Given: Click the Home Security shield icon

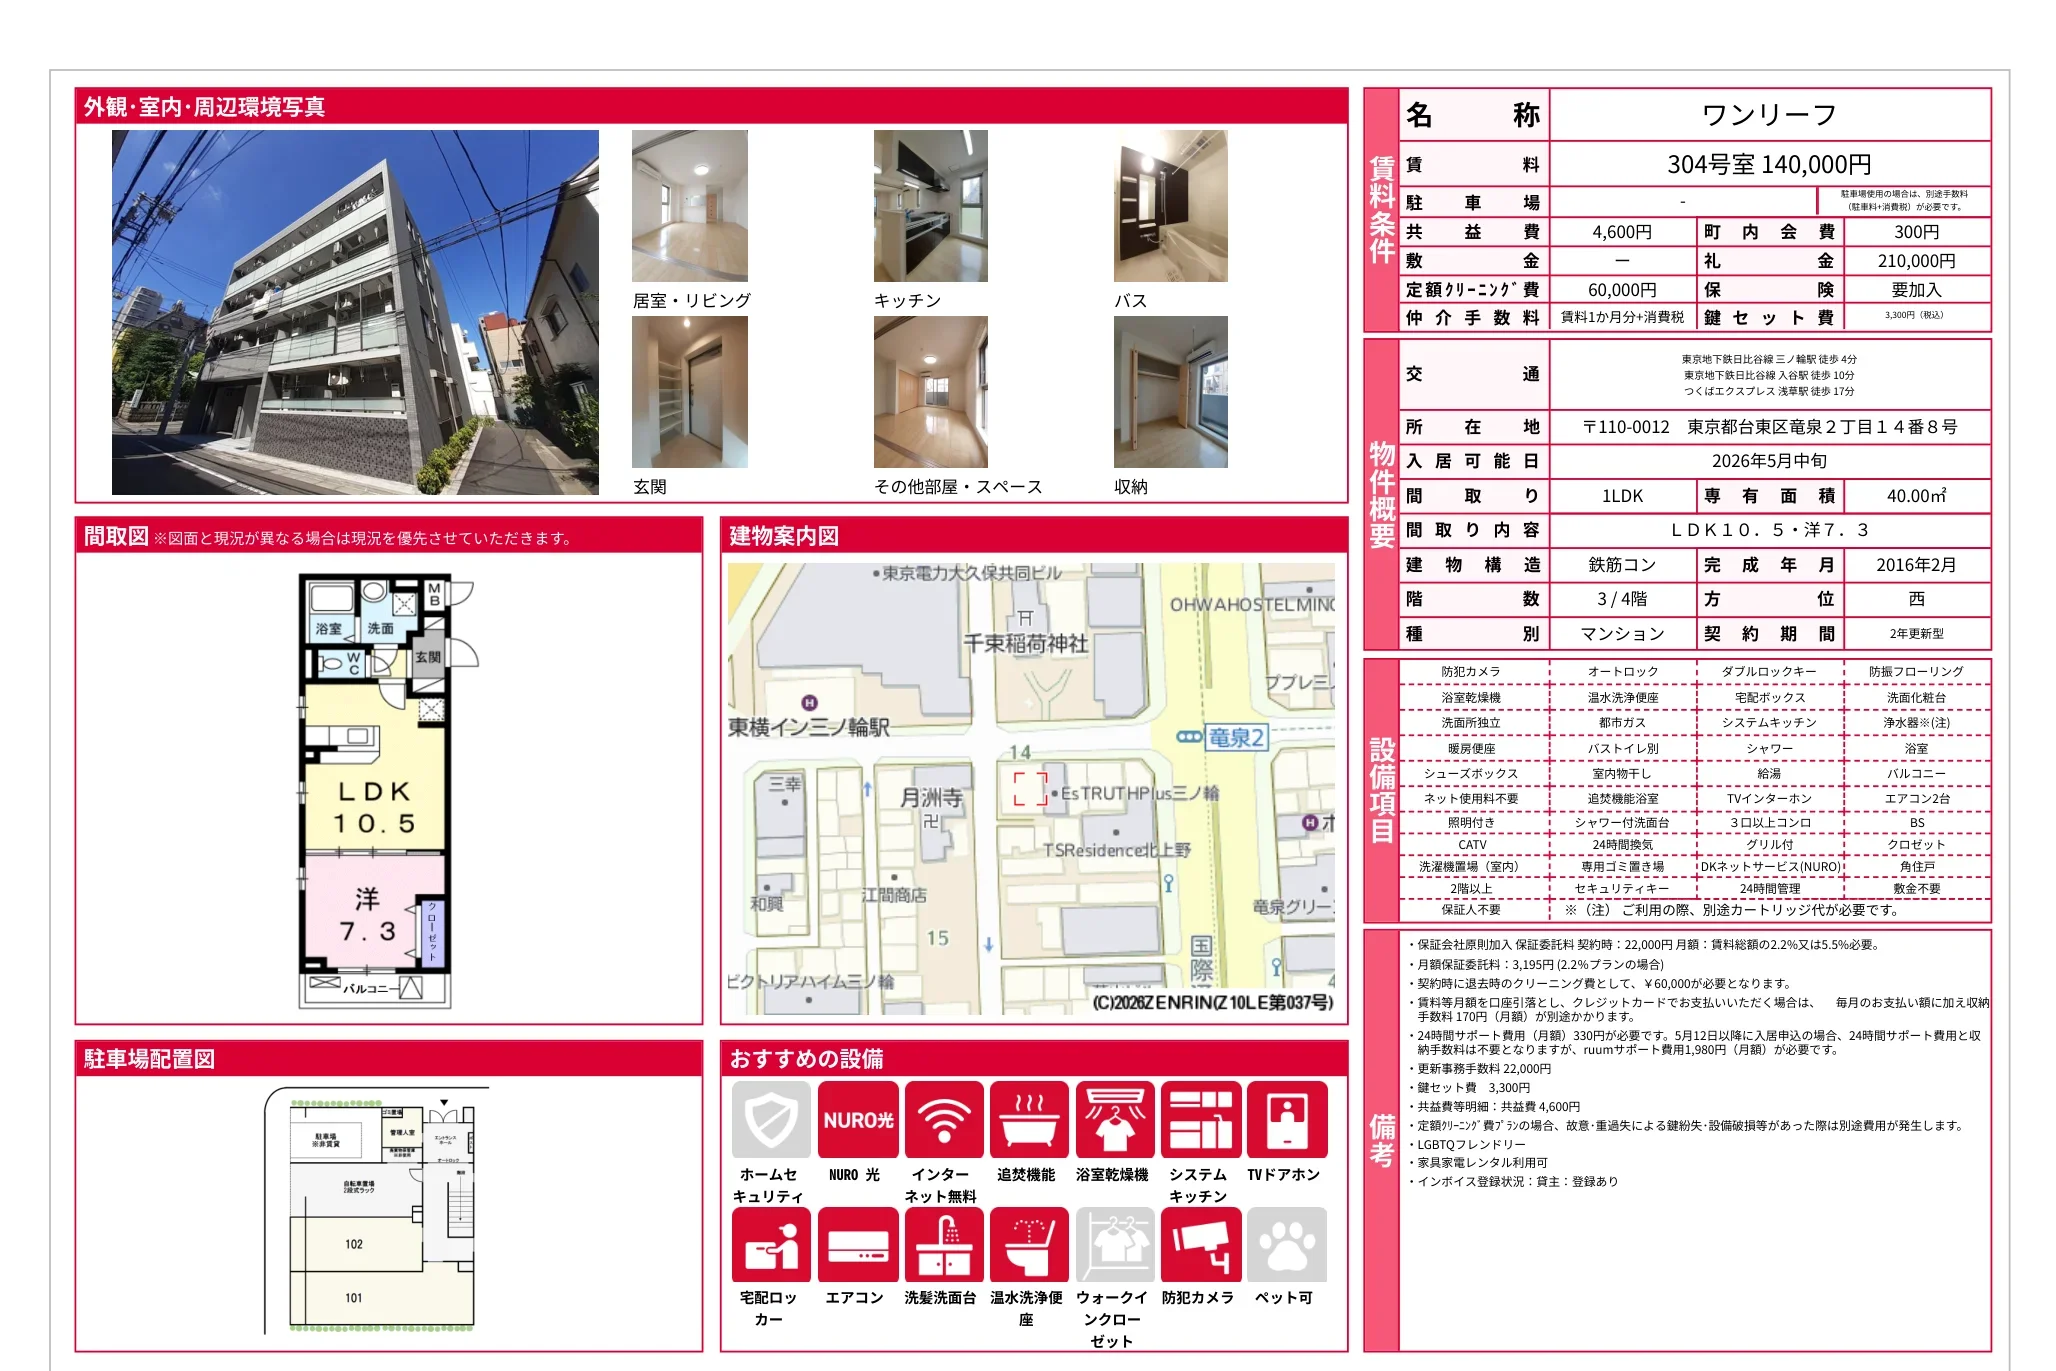Looking at the screenshot, I should point(770,1119).
